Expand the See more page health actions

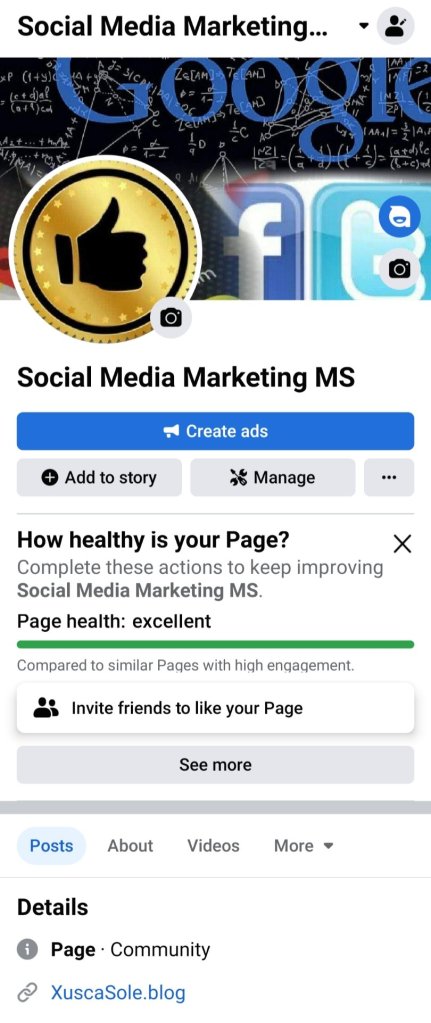(x=215, y=765)
